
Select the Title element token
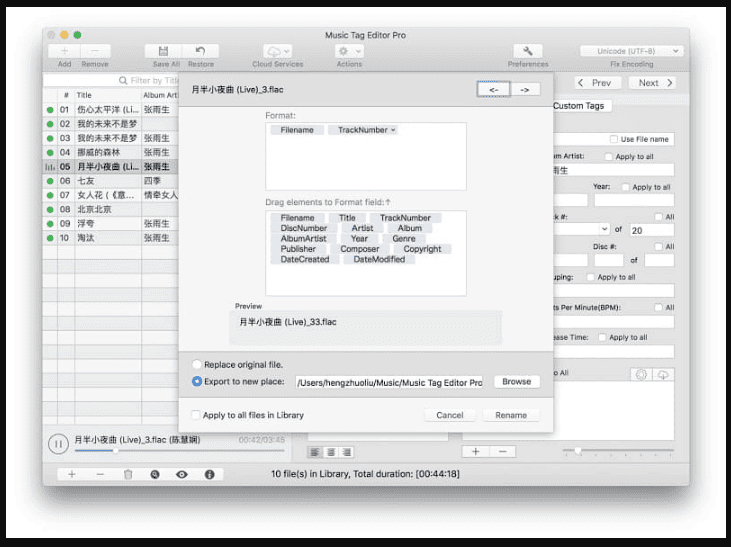click(x=347, y=218)
